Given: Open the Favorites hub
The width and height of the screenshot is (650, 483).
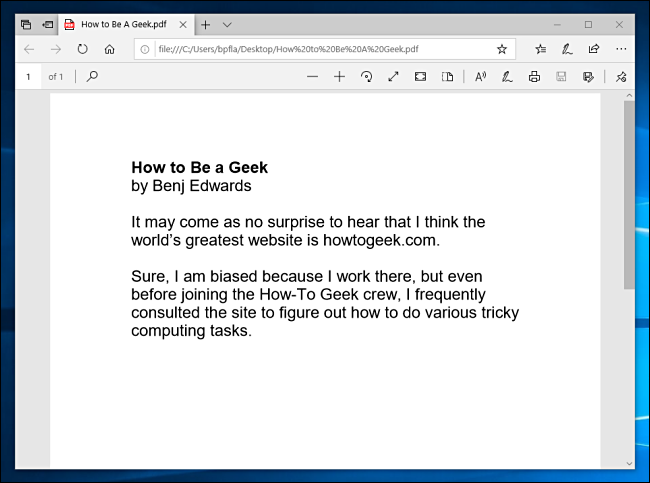Looking at the screenshot, I should click(x=541, y=49).
